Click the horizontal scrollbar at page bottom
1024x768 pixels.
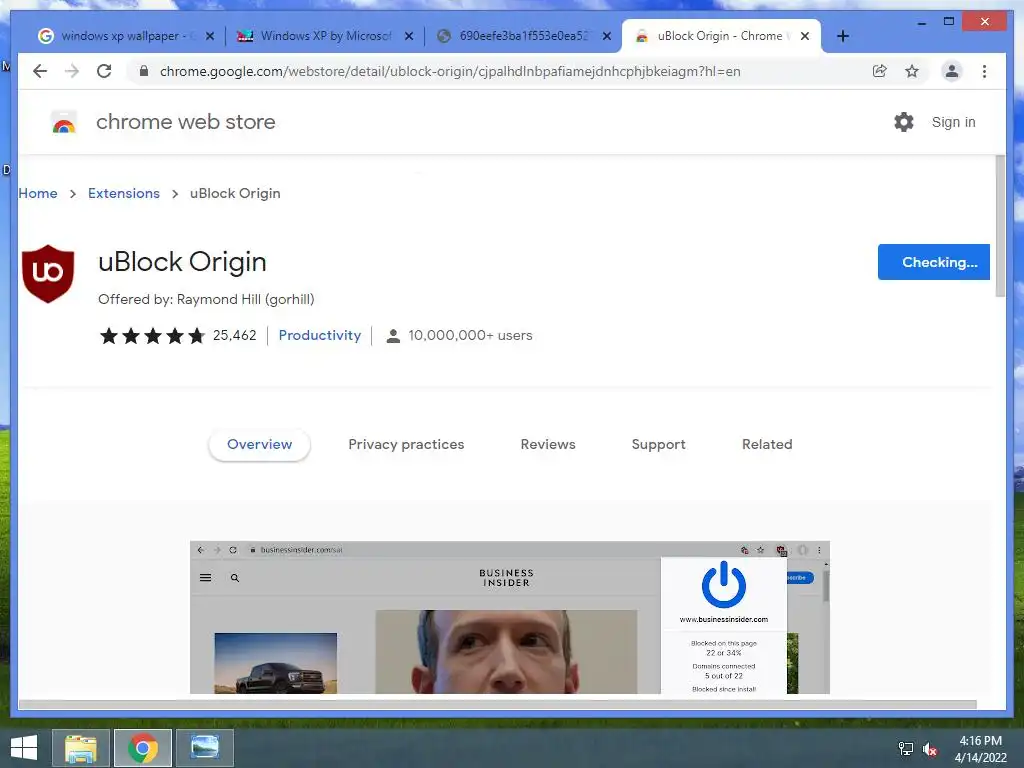coord(498,704)
